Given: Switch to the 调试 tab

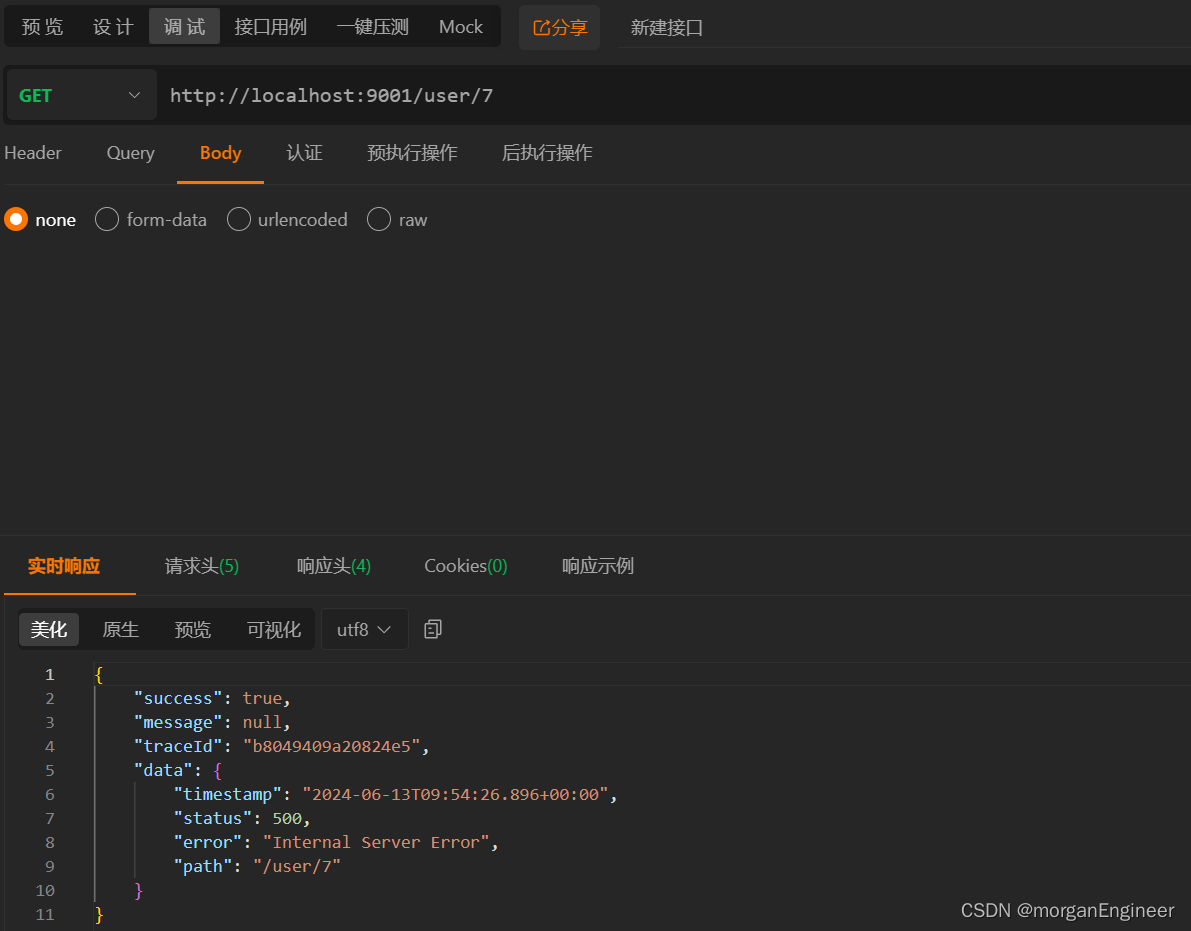Looking at the screenshot, I should coord(185,27).
